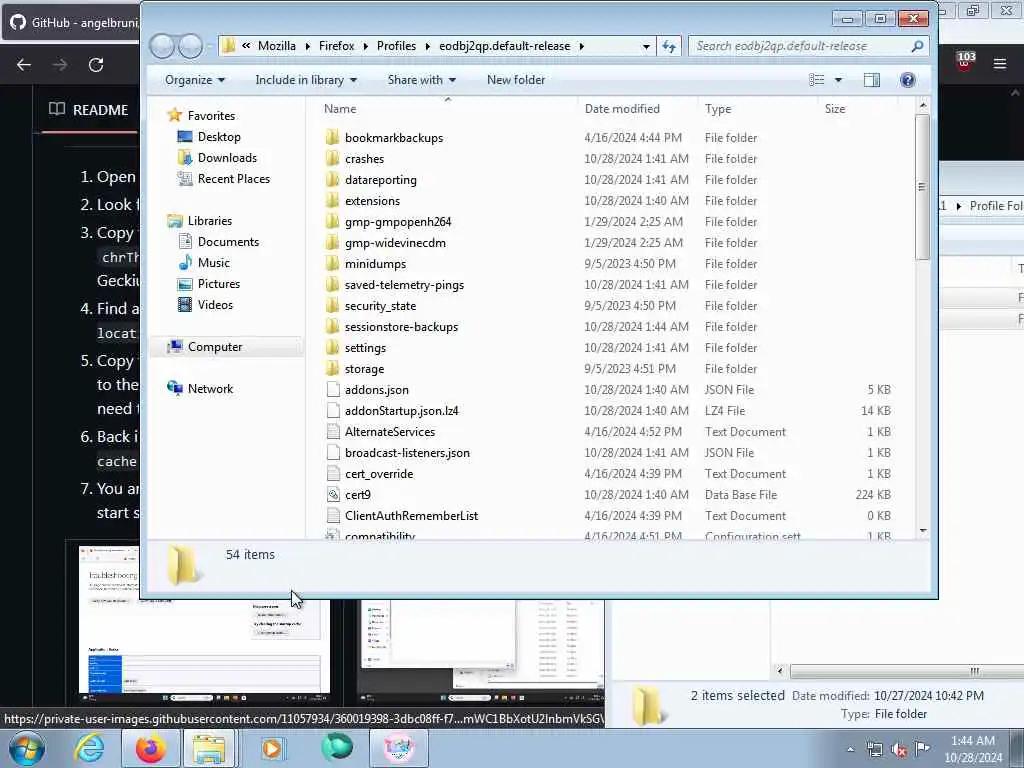1024x768 pixels.
Task: Select the sessionstore-backups folder
Action: (x=401, y=327)
